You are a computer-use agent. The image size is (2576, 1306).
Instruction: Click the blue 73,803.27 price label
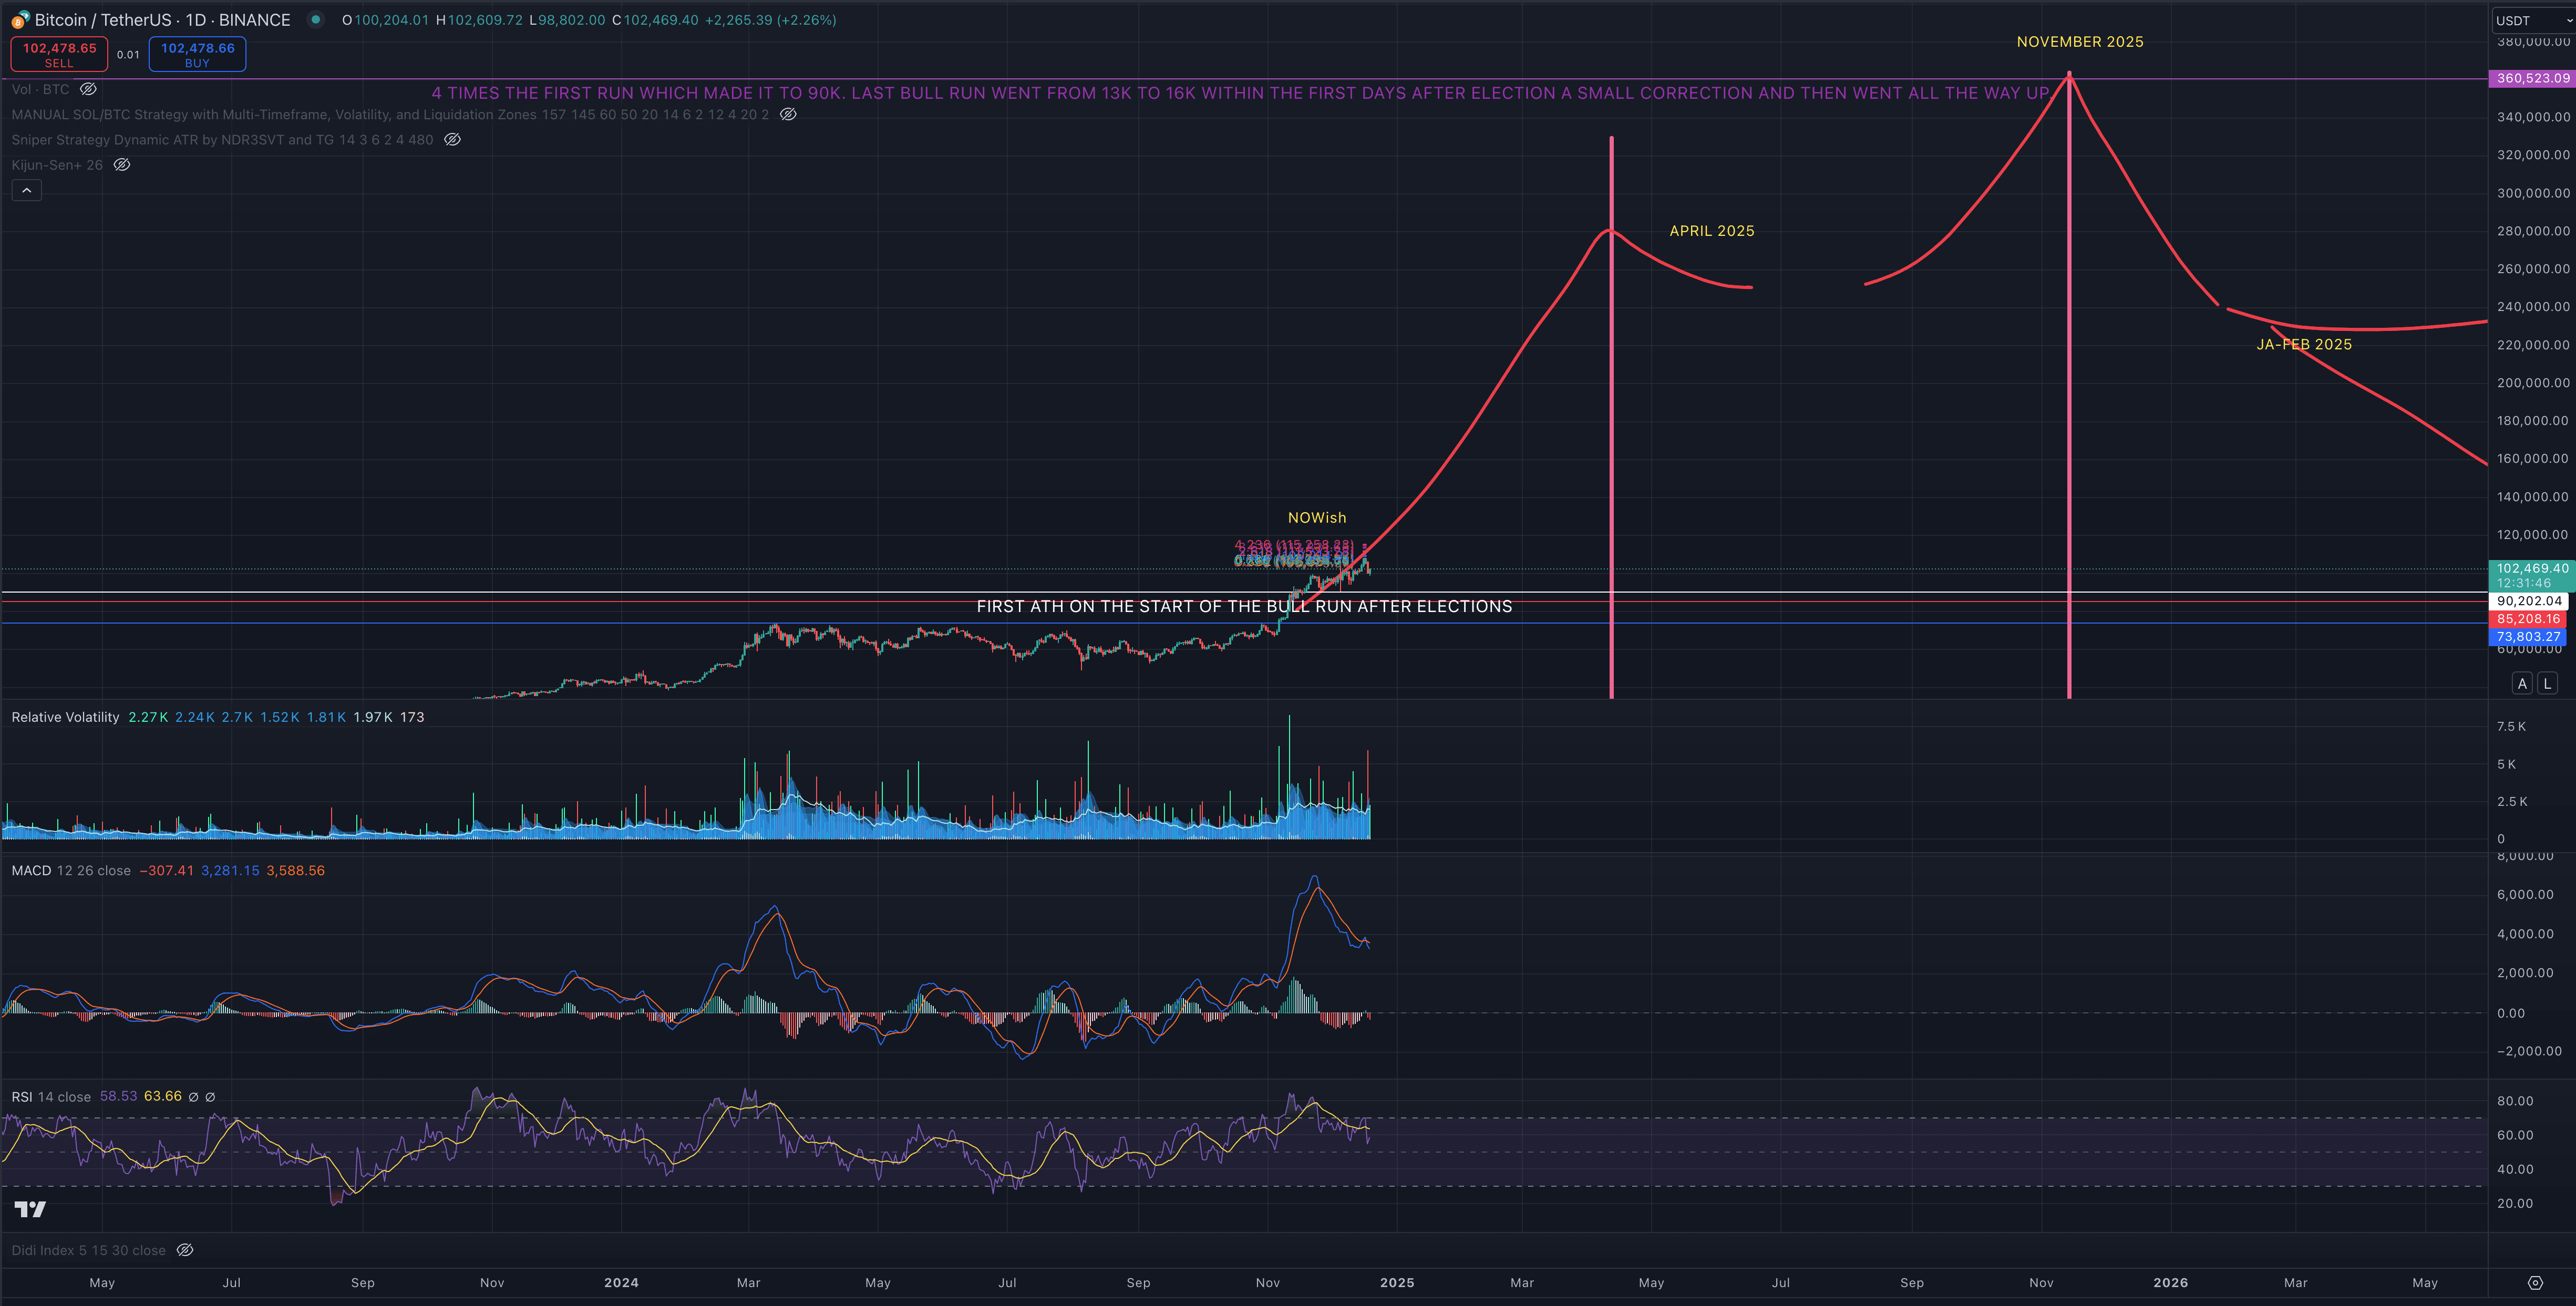[2528, 636]
